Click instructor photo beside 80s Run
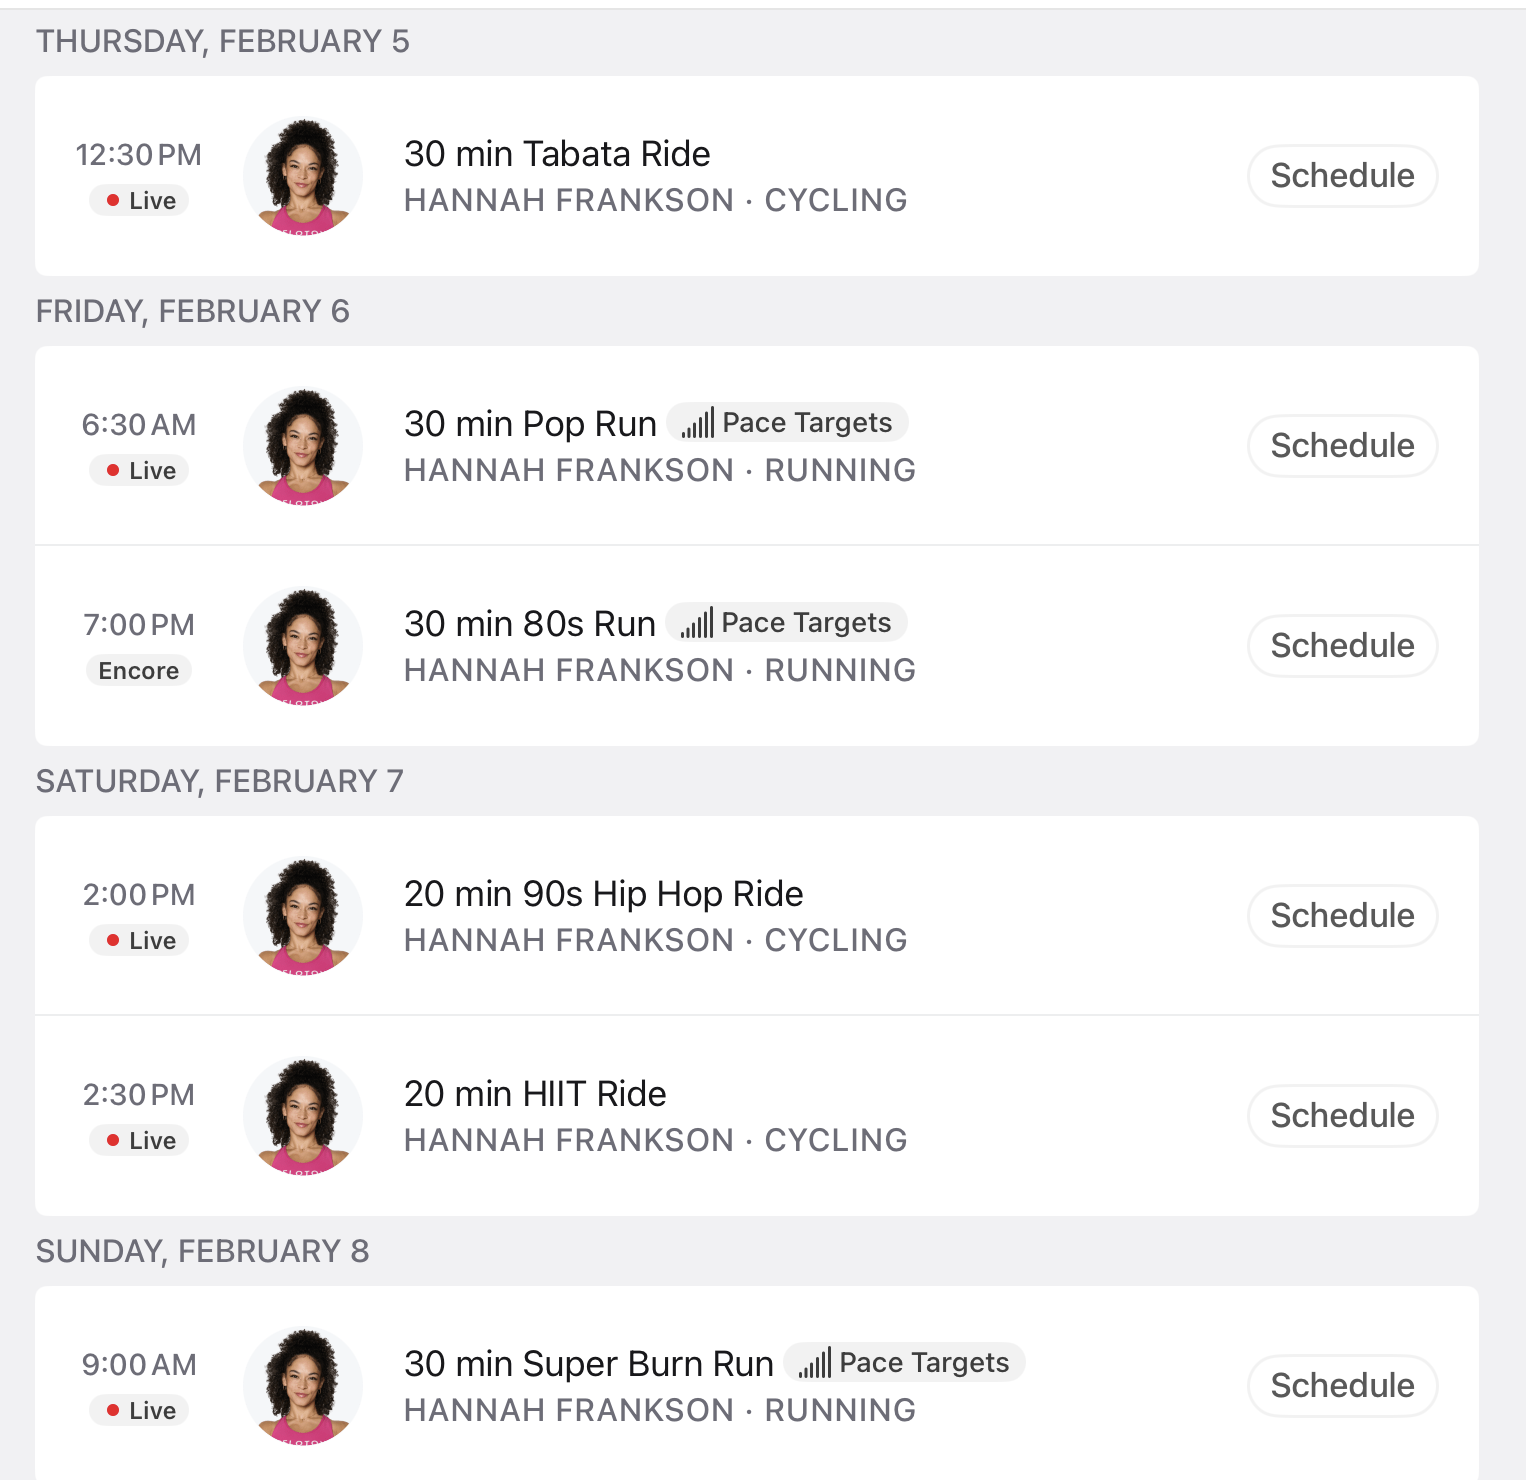This screenshot has height=1480, width=1526. click(303, 646)
